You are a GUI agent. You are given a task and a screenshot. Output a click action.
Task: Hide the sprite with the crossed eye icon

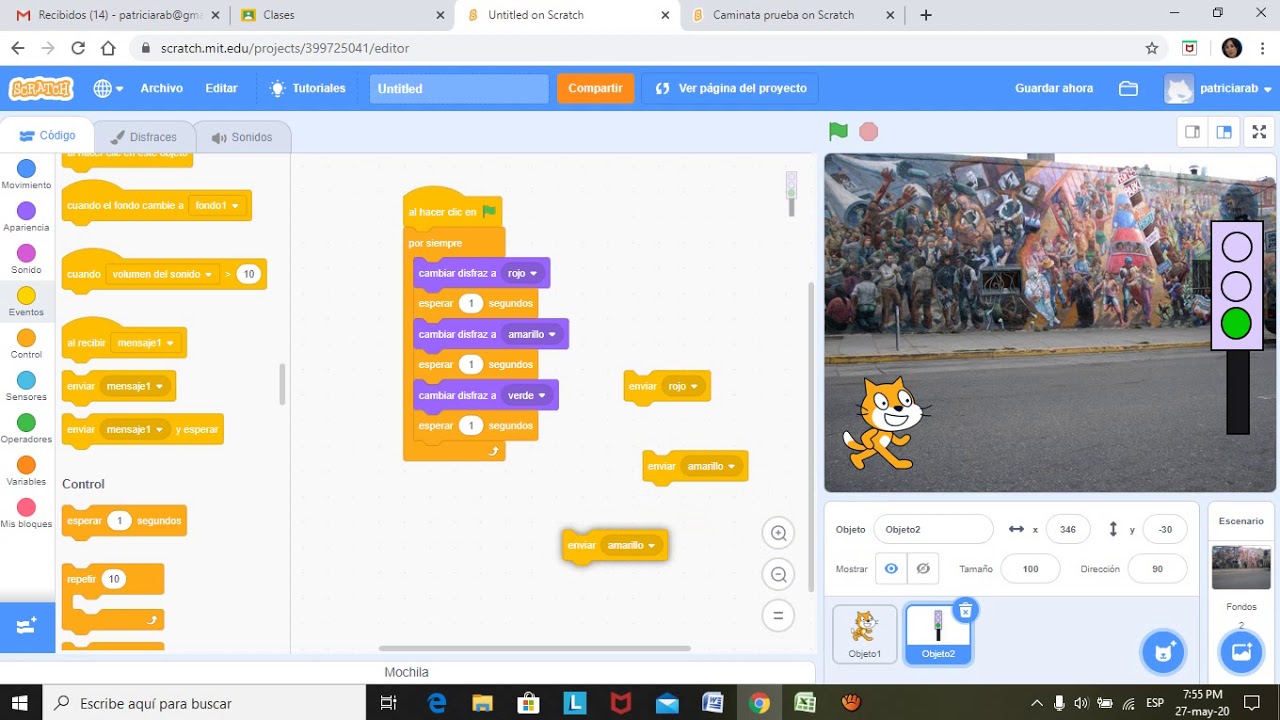point(923,569)
